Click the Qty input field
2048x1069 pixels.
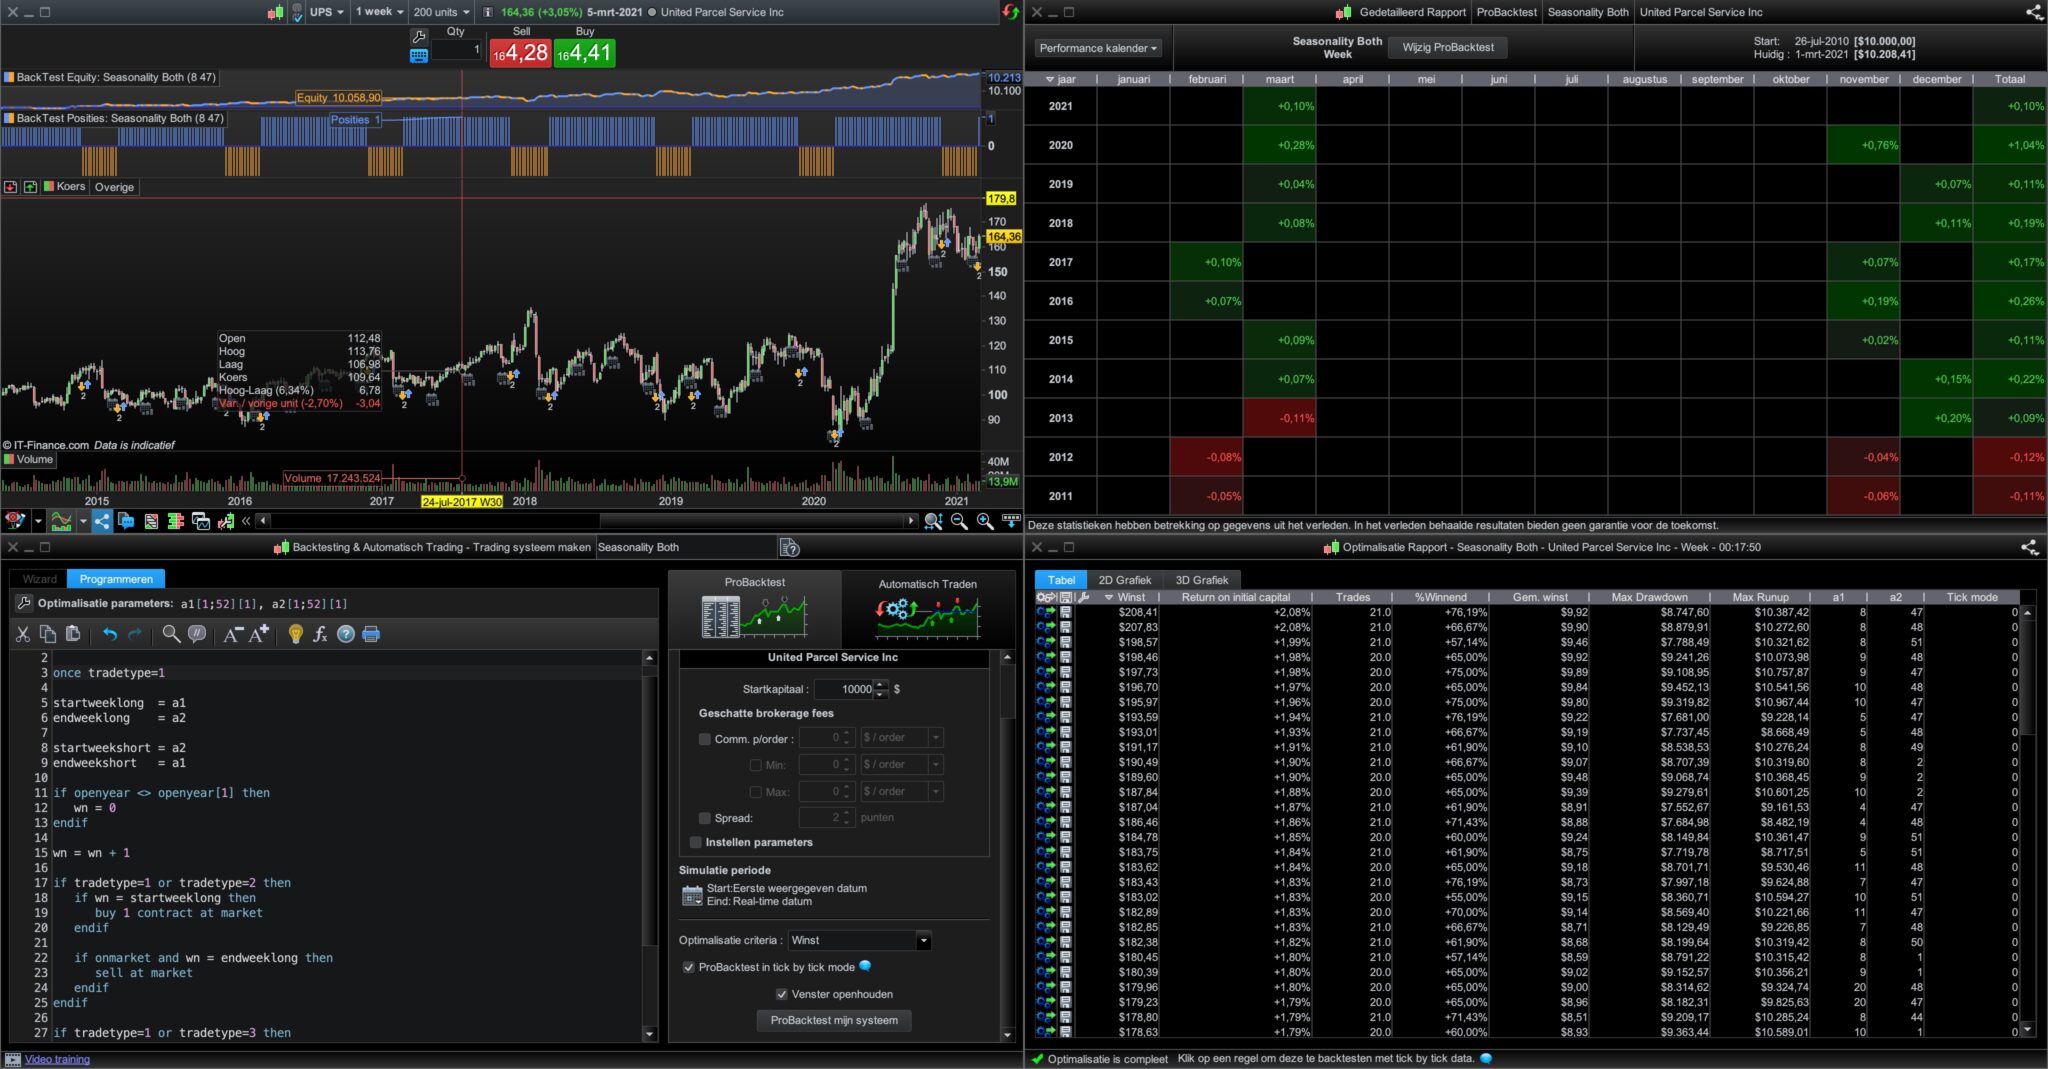(456, 49)
